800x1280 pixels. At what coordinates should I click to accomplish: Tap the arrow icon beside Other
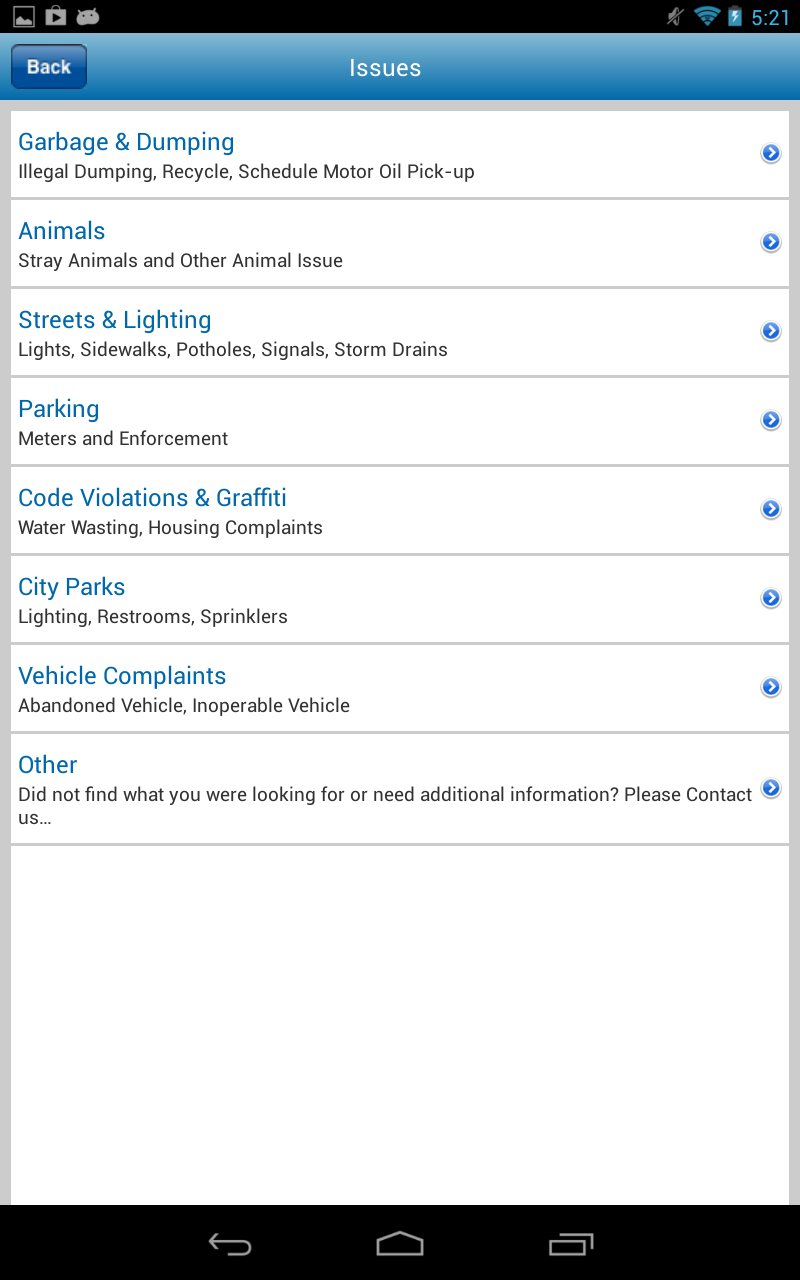point(770,788)
